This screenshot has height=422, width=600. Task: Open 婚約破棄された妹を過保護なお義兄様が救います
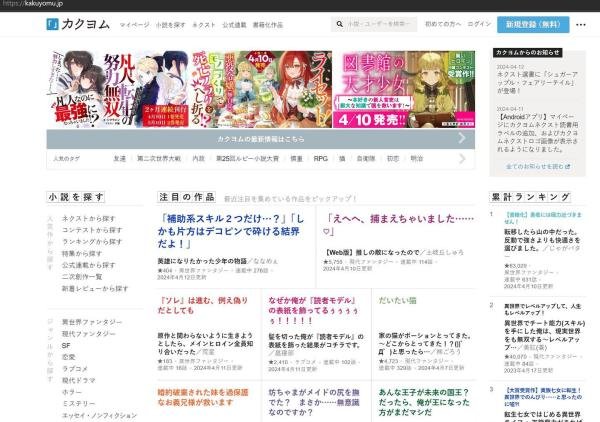tap(203, 397)
